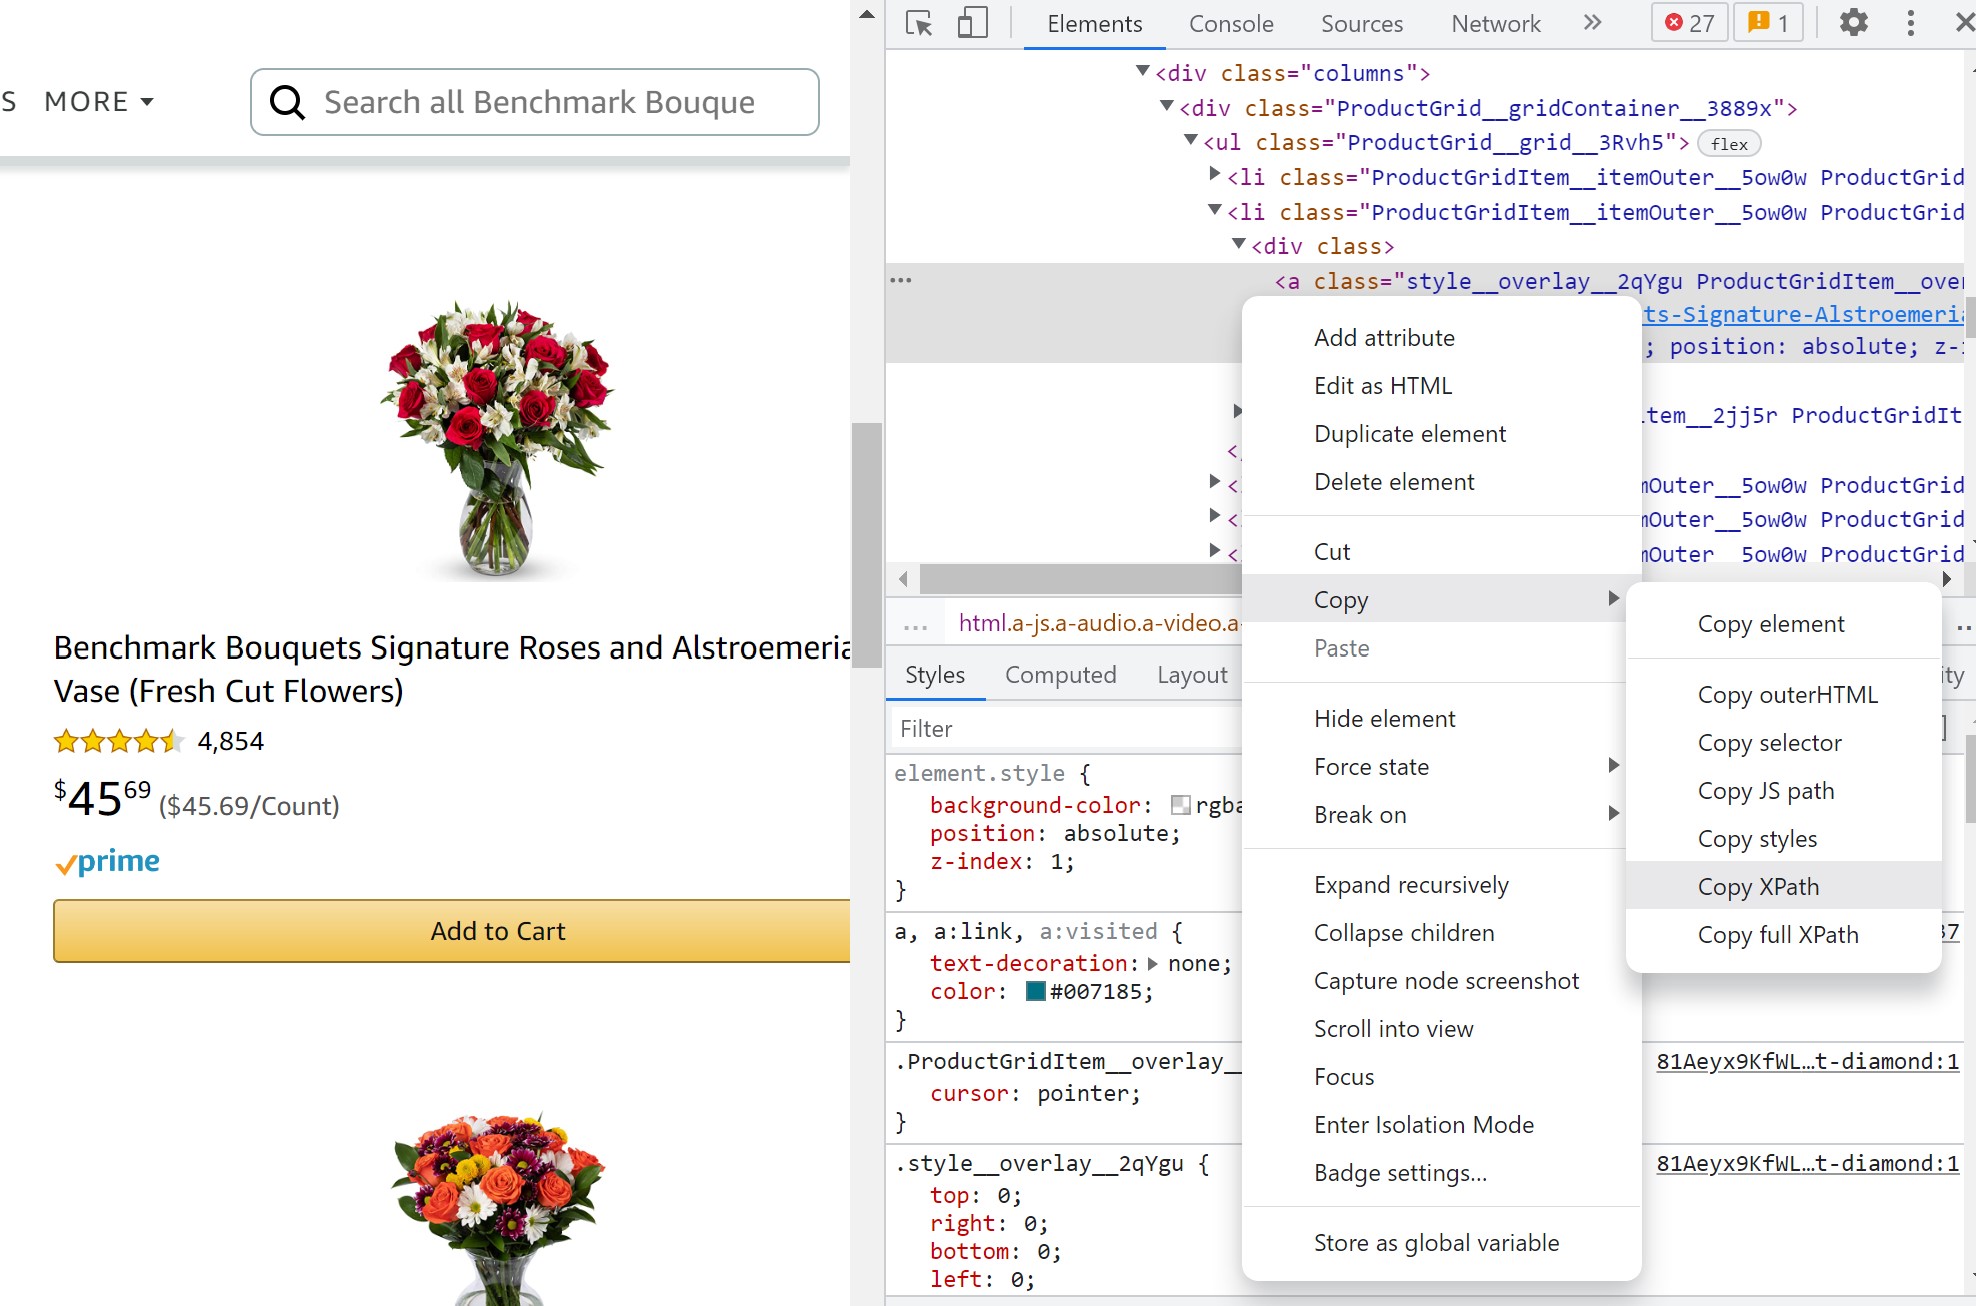The image size is (1976, 1306).
Task: Switch to the Console tab
Action: click(1231, 24)
